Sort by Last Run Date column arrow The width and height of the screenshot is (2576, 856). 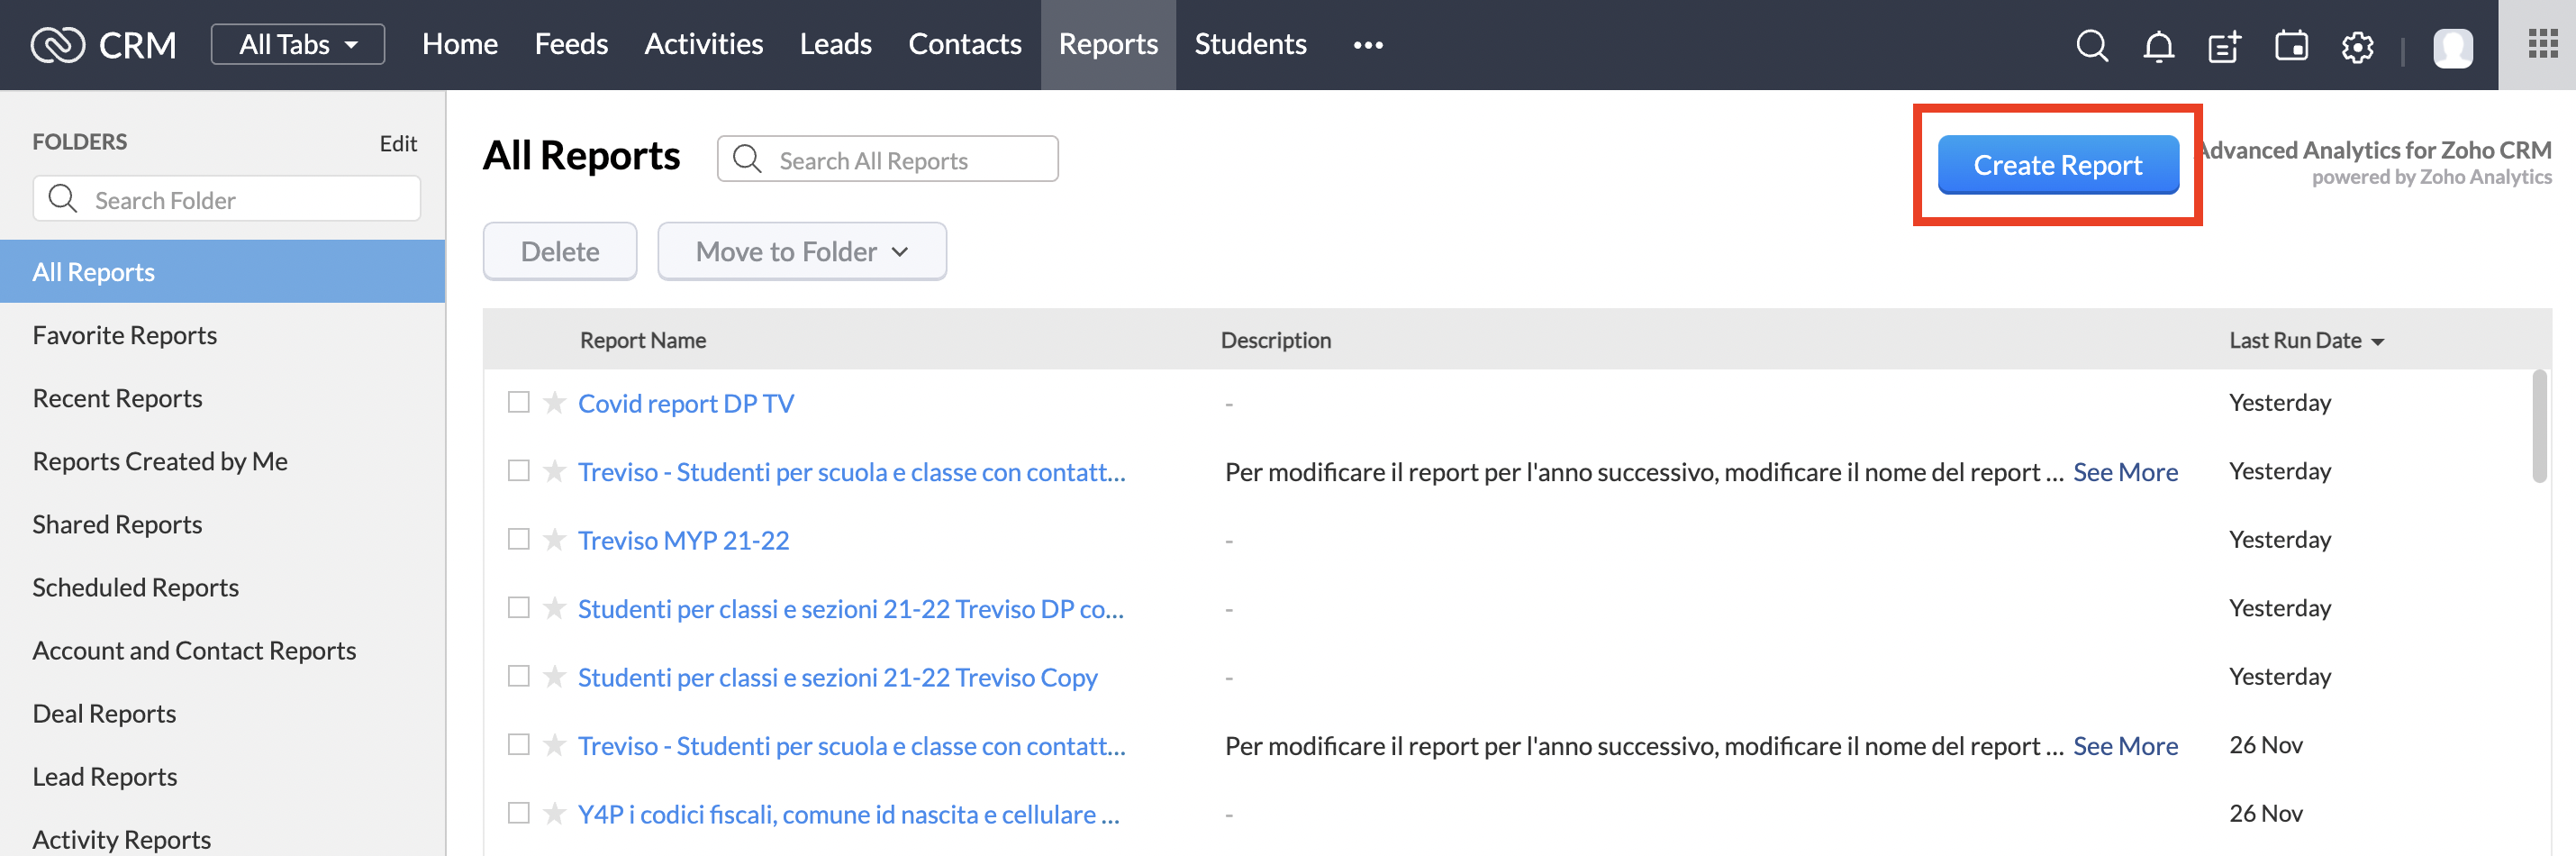2377,342
